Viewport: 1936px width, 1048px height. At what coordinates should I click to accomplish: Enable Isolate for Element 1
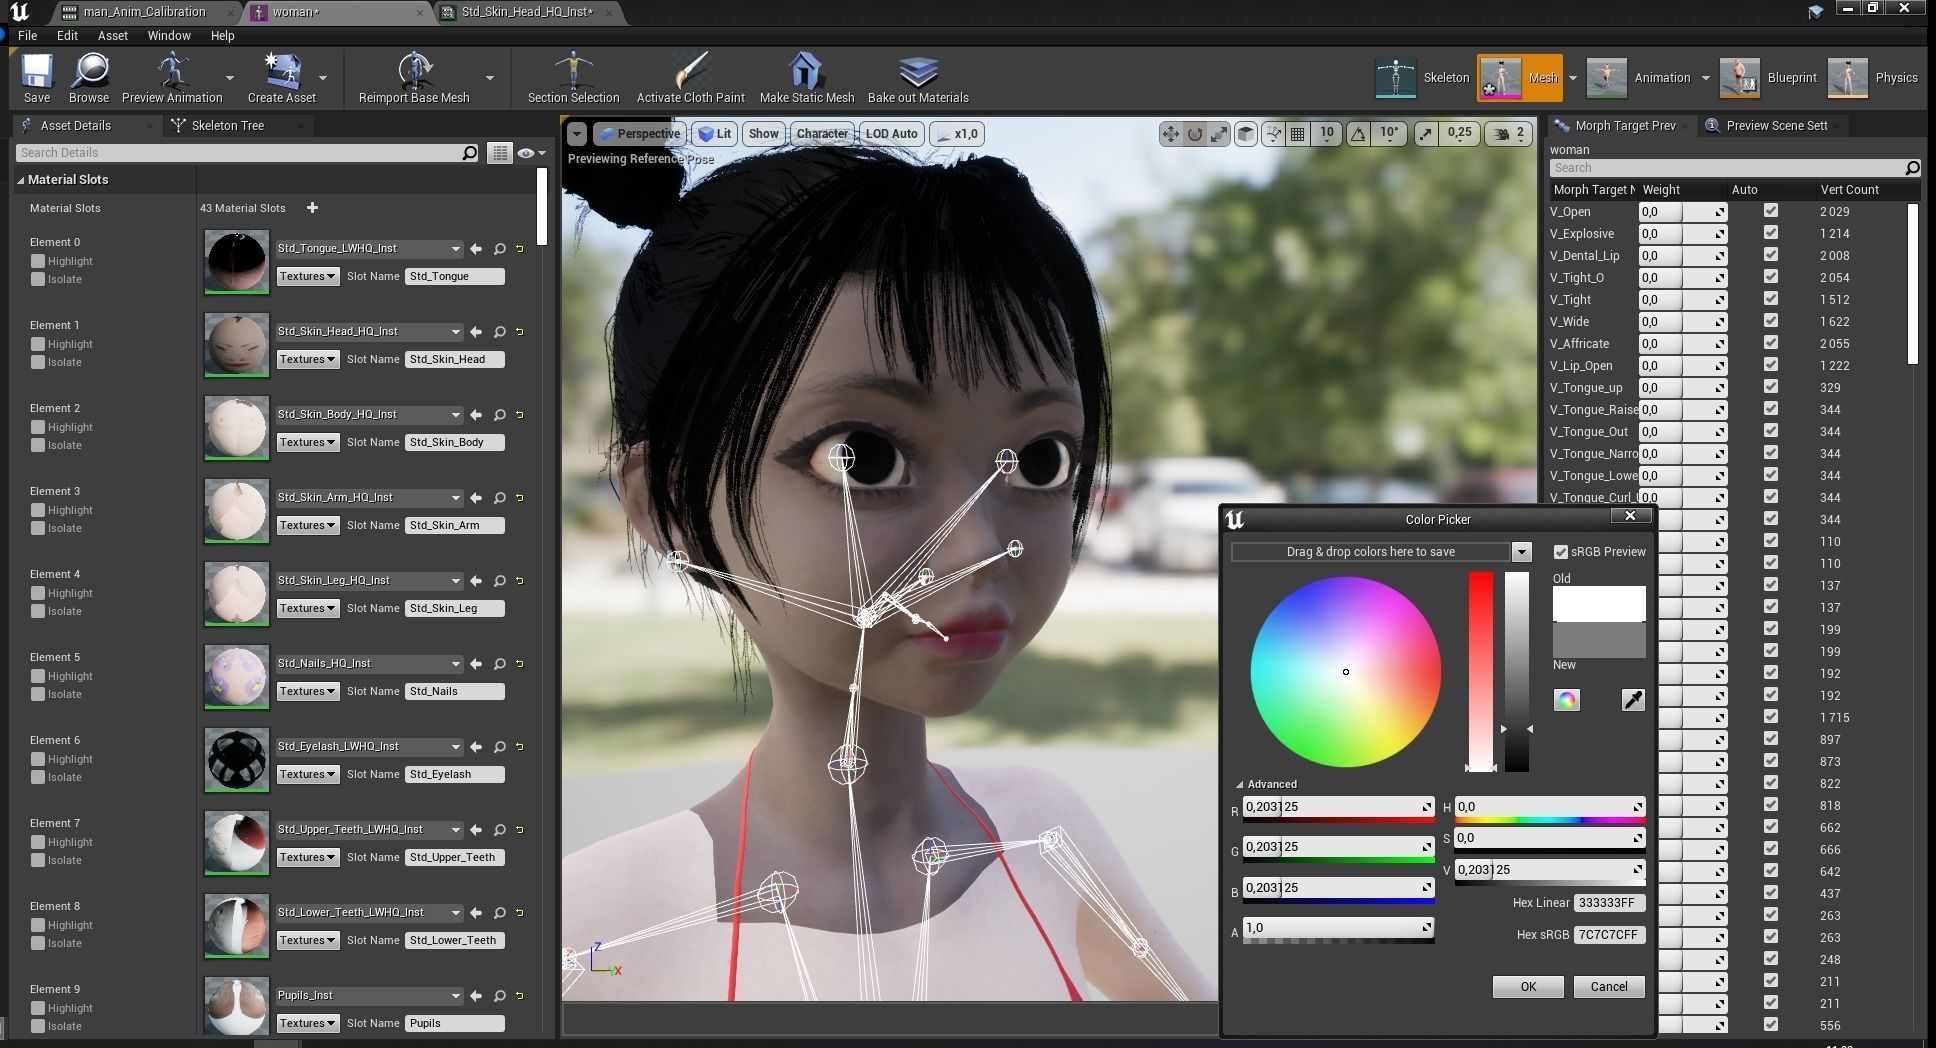pyautogui.click(x=38, y=362)
